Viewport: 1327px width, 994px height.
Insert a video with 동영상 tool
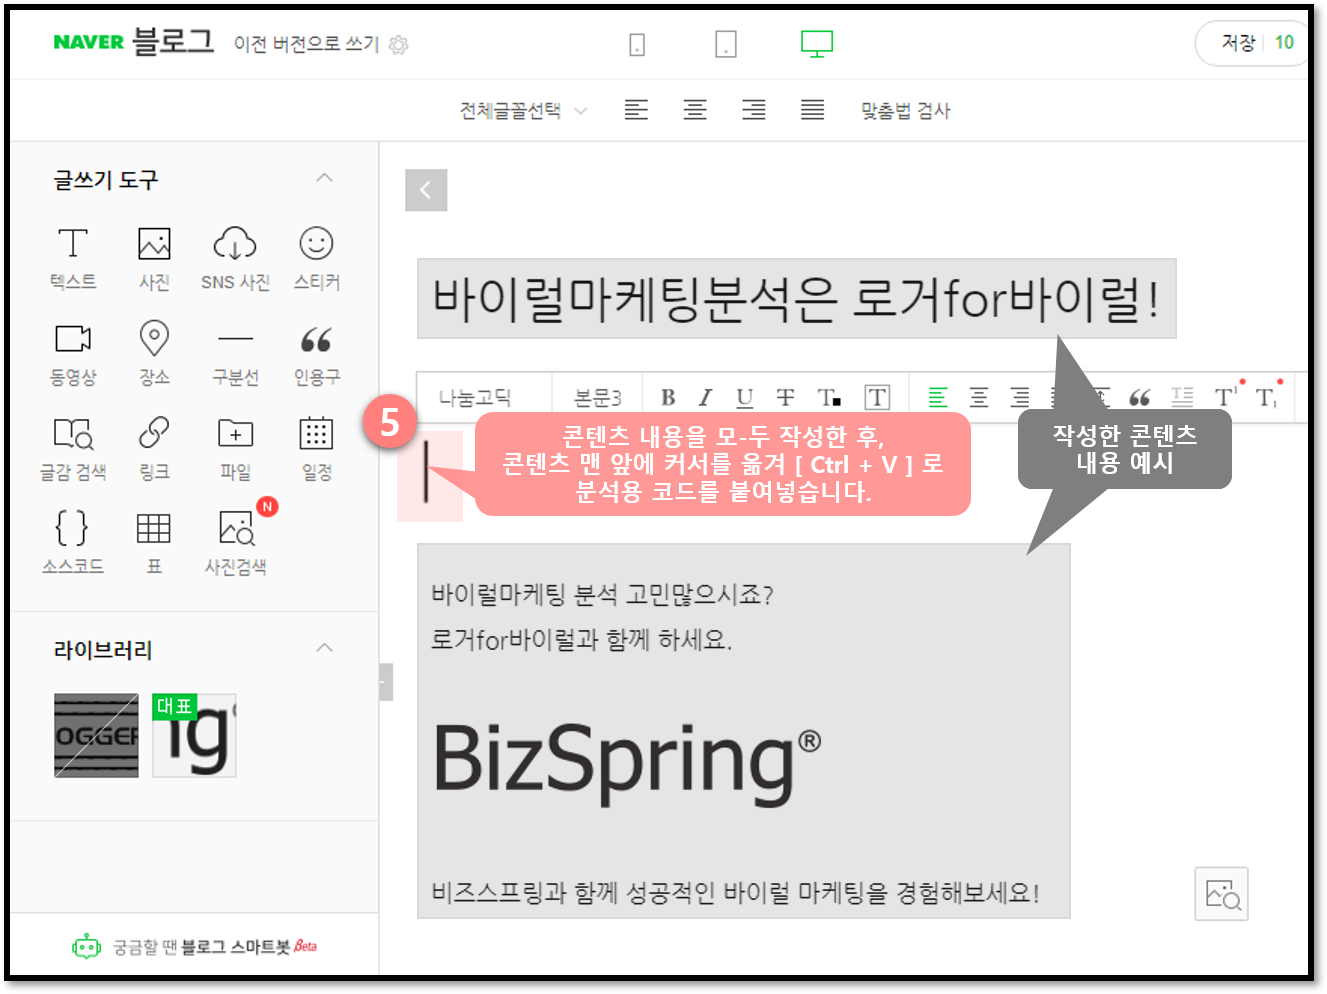(x=73, y=353)
